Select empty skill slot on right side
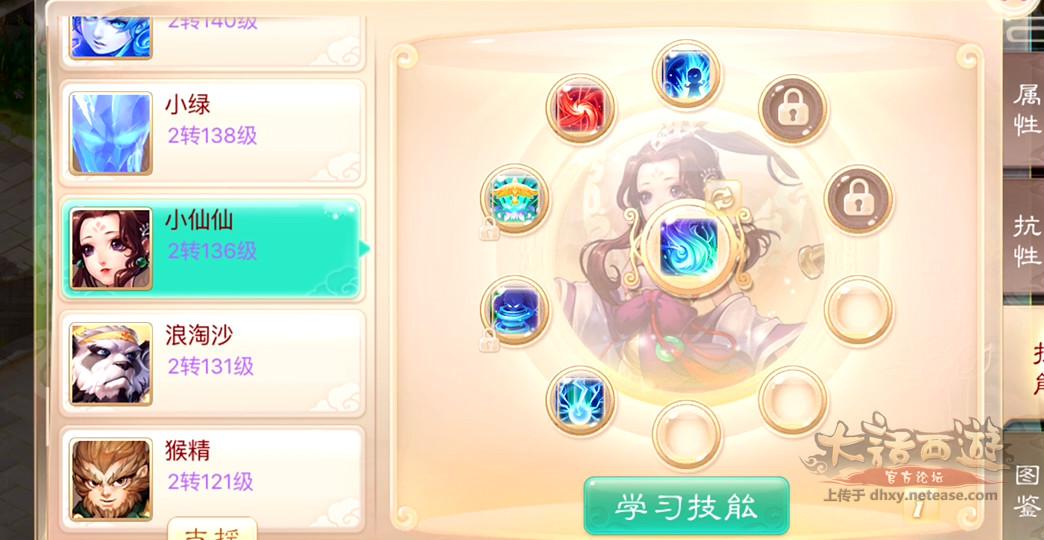This screenshot has width=1044, height=540. [x=858, y=310]
